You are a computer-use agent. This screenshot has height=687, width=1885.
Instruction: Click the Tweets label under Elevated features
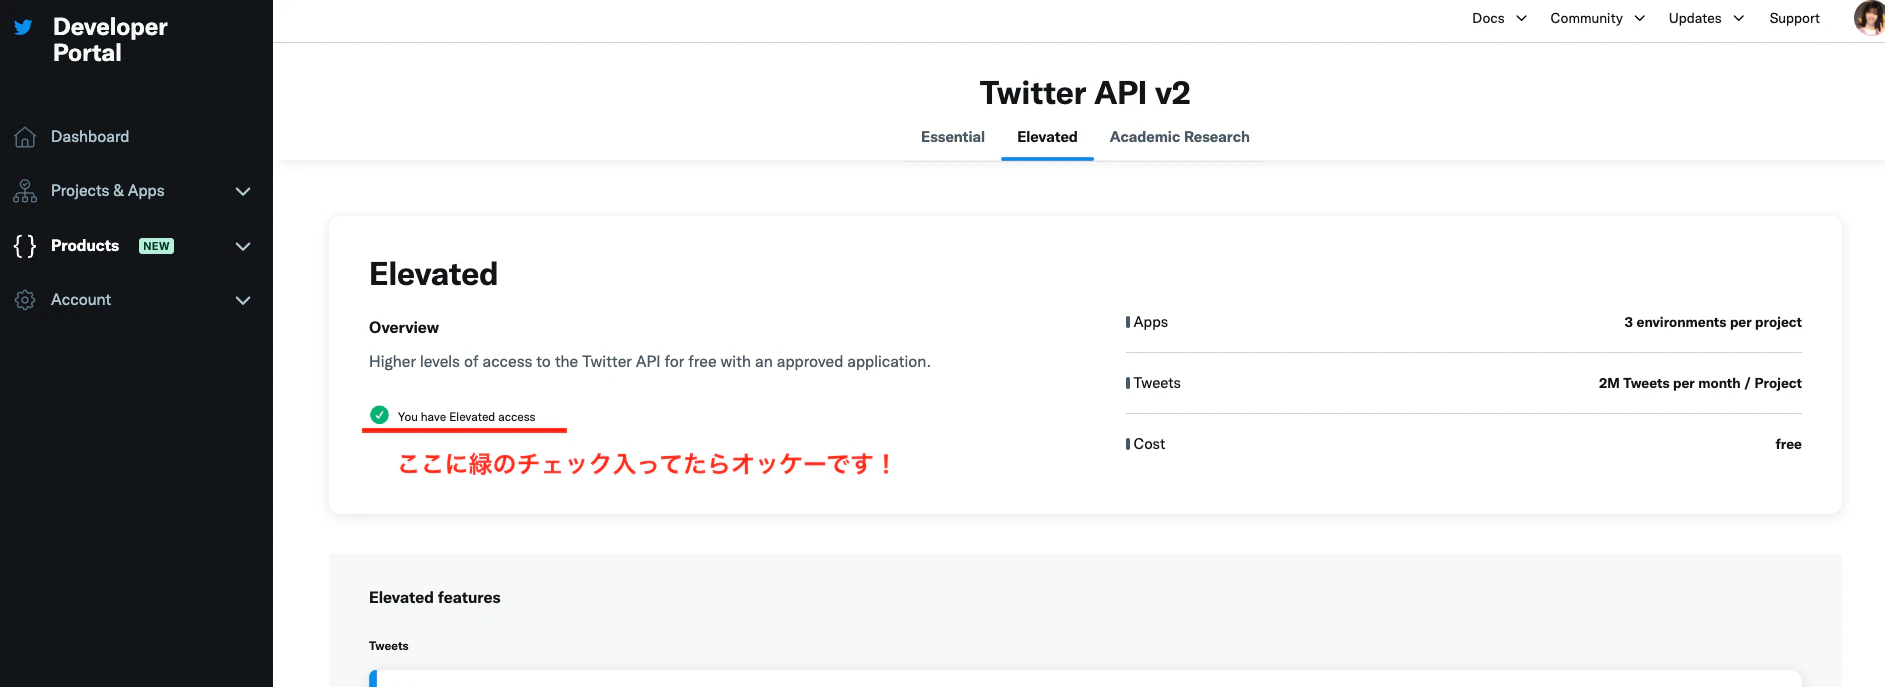point(389,646)
